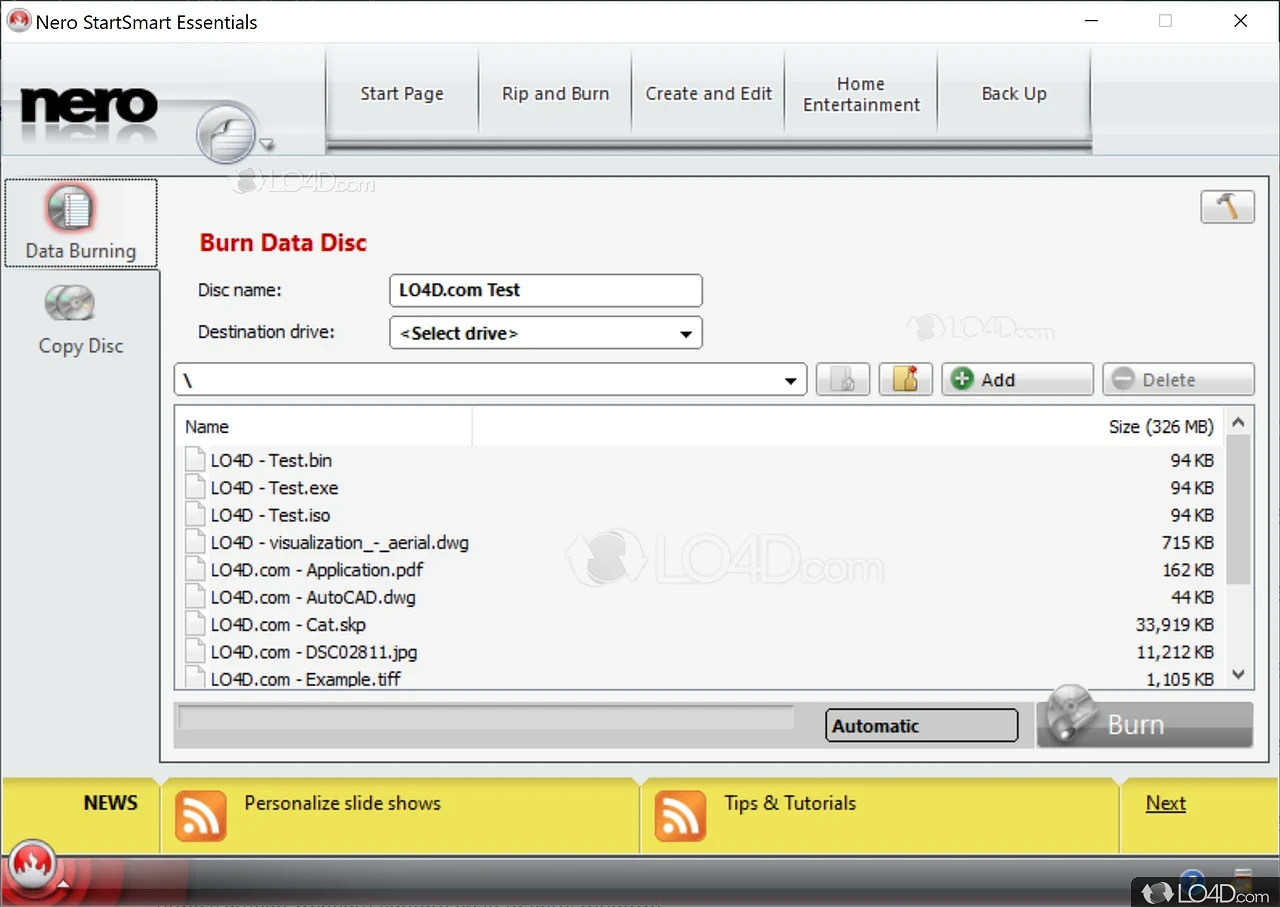Click the Disc name input field

pos(546,291)
